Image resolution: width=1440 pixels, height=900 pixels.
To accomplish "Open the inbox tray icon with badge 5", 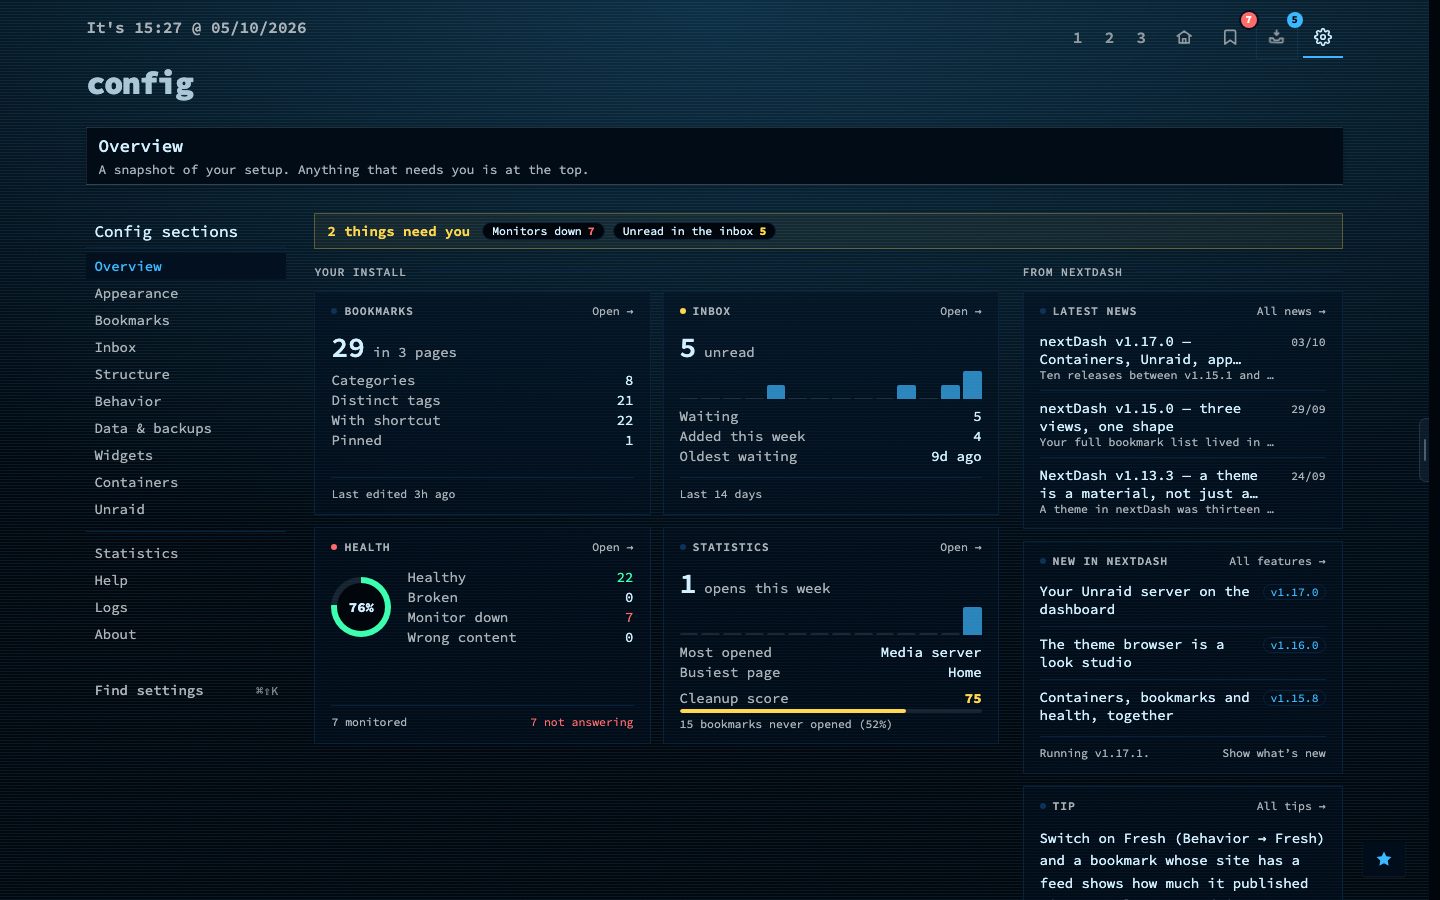I will point(1276,38).
